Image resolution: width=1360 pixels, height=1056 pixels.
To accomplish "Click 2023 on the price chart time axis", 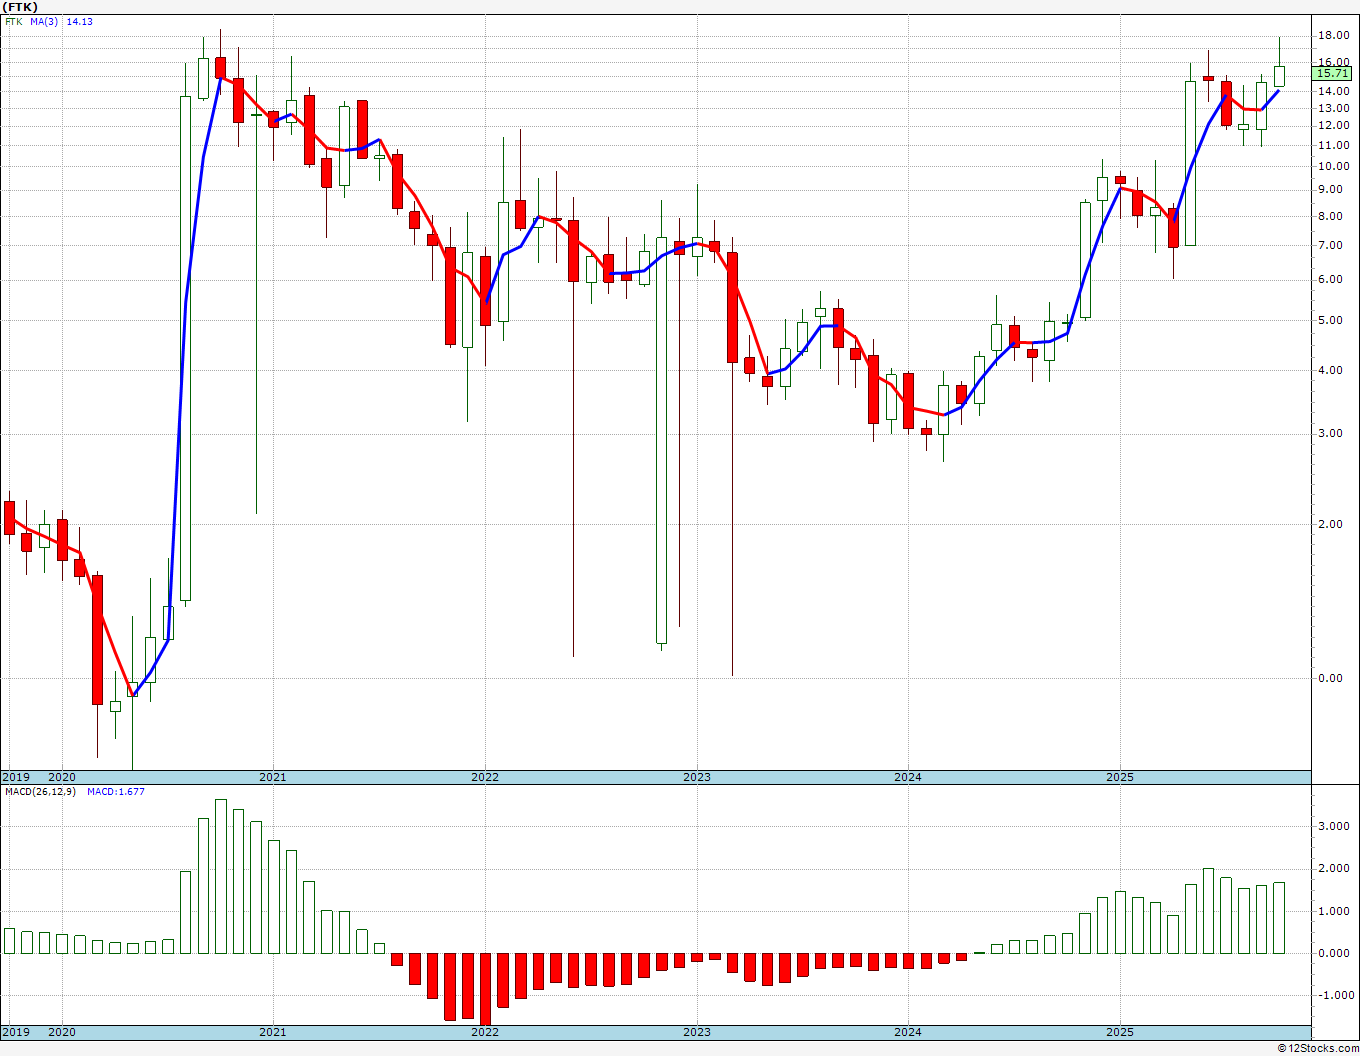I will click(696, 777).
